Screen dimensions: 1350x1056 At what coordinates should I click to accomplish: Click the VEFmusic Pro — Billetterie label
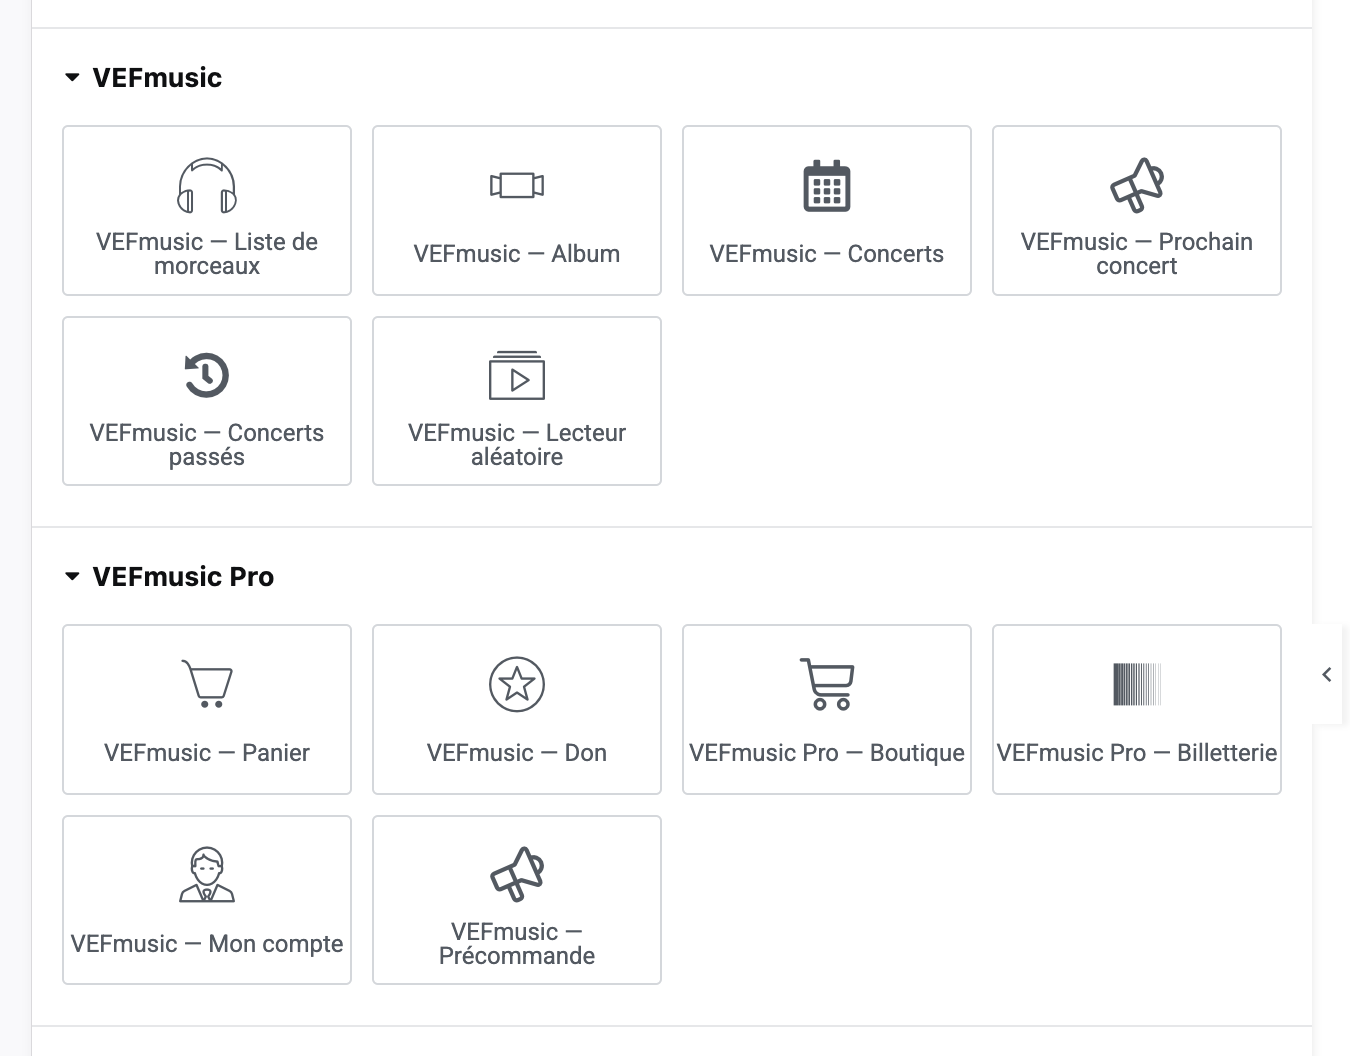point(1137,753)
